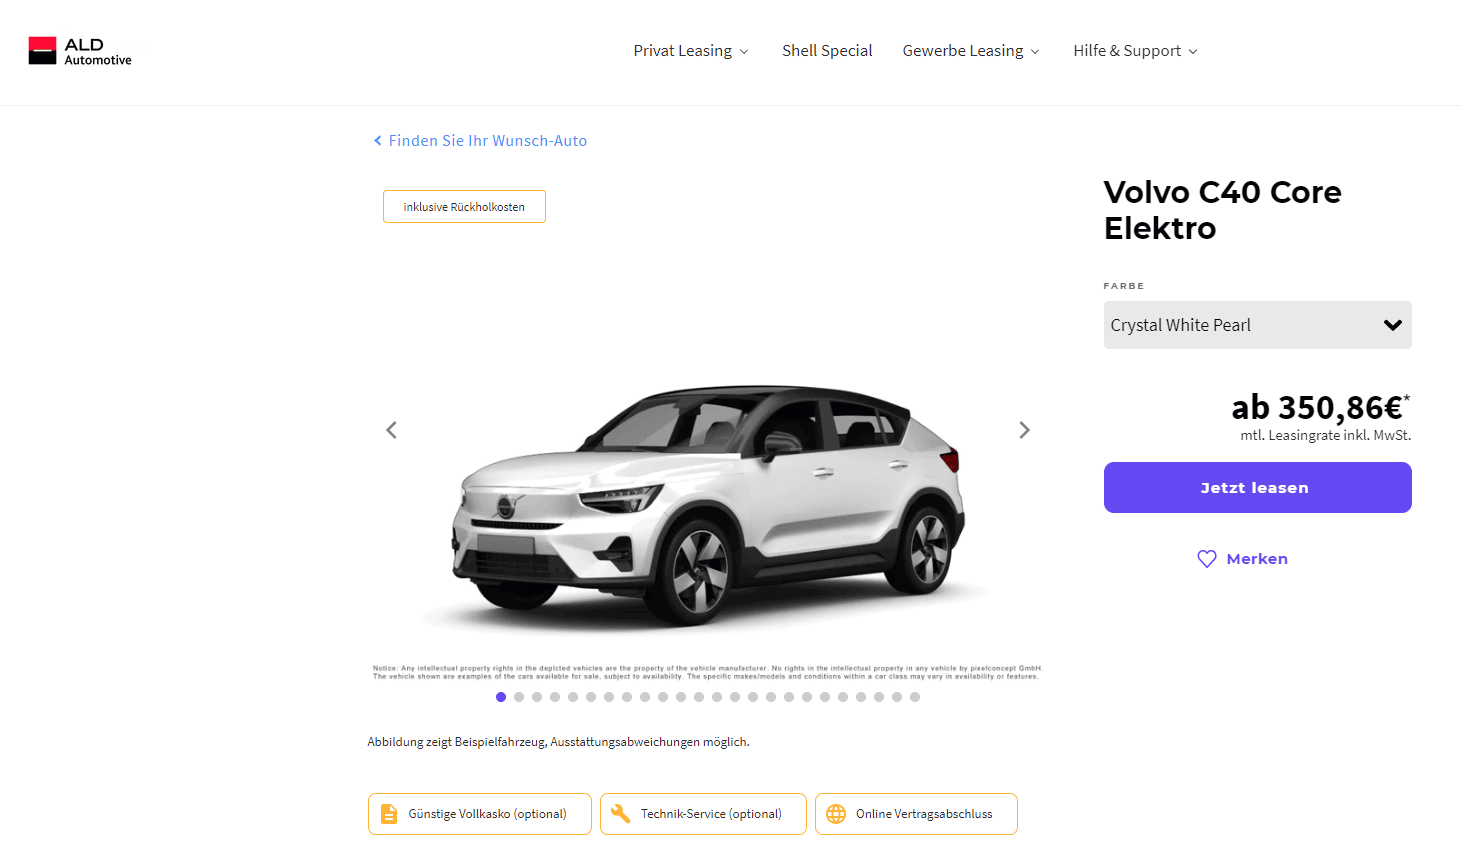The image size is (1461, 863).
Task: Expand the Hilfe & Support menu
Action: 1135,51
